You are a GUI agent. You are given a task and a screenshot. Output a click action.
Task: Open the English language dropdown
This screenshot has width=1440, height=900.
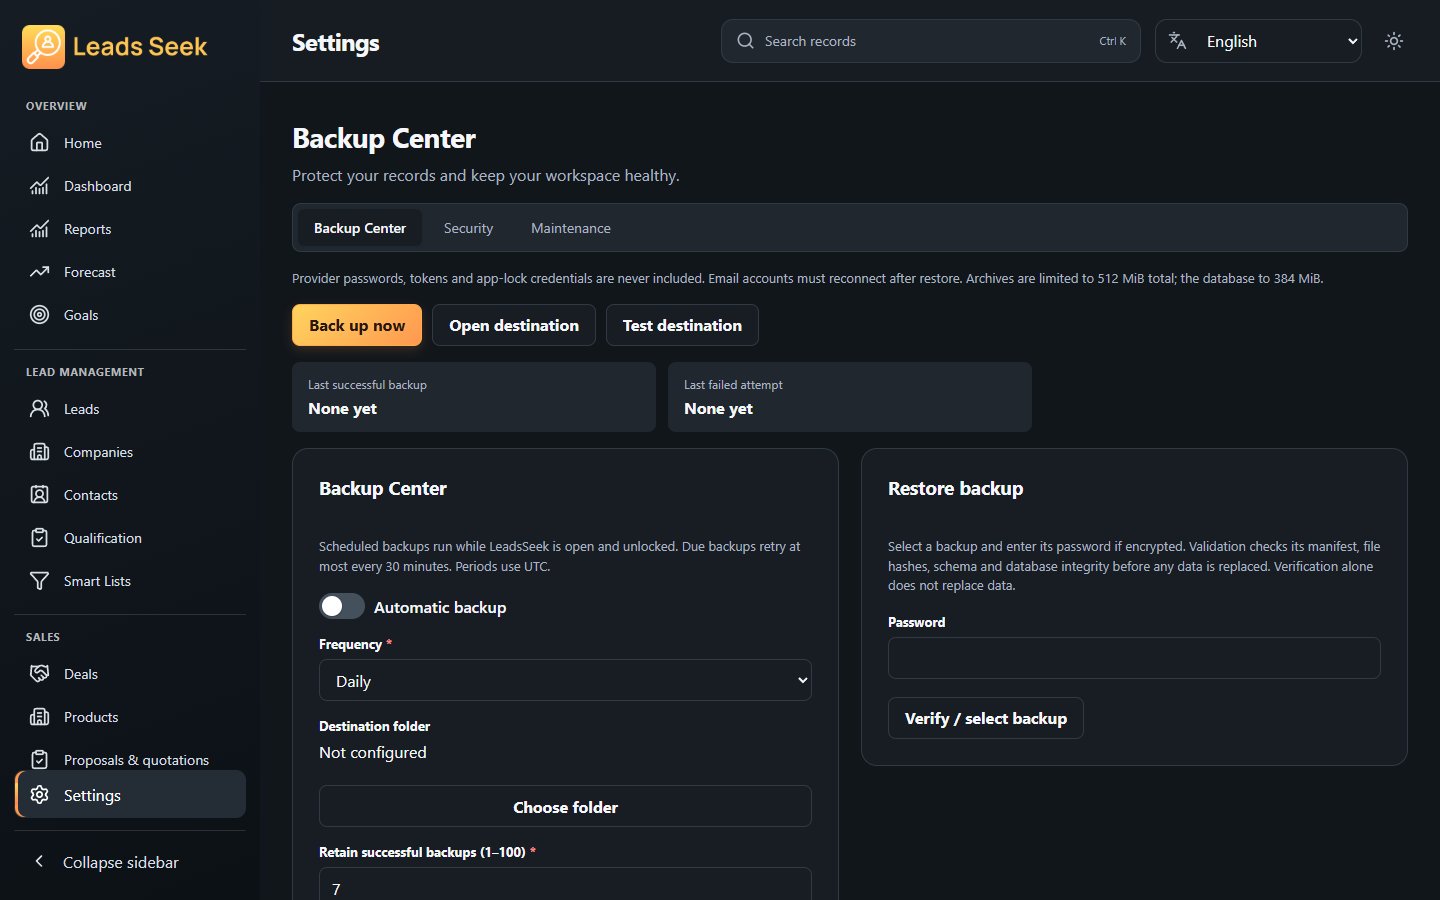(x=1258, y=41)
